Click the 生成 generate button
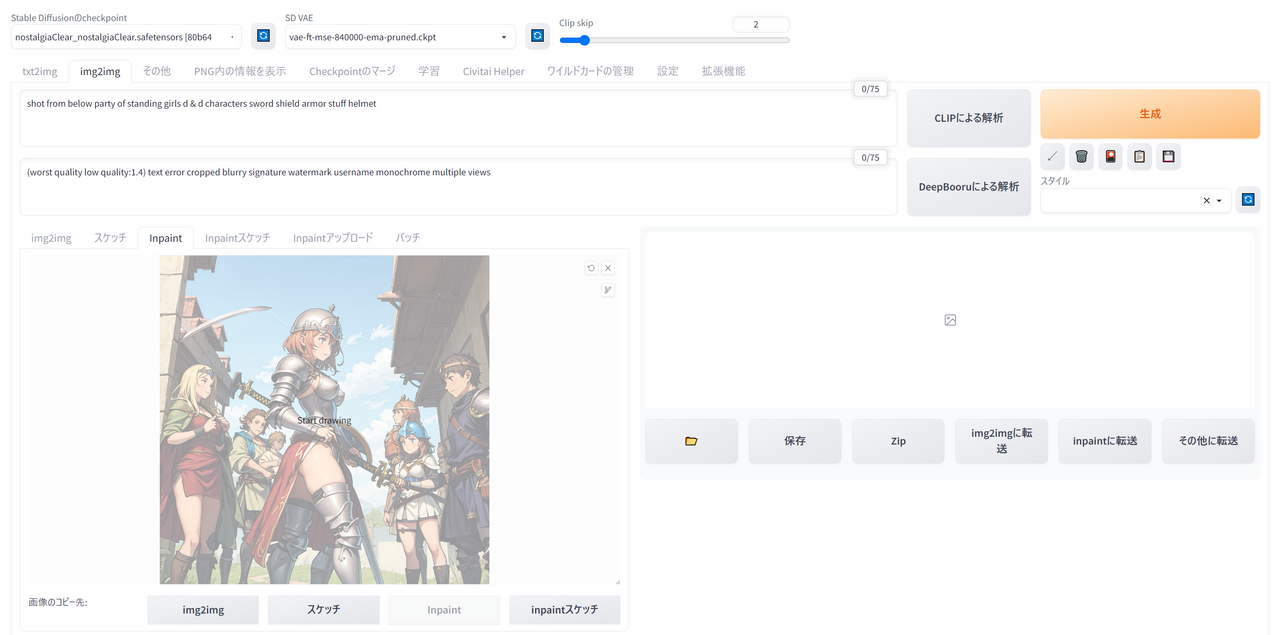This screenshot has height=635, width=1280. (x=1150, y=114)
